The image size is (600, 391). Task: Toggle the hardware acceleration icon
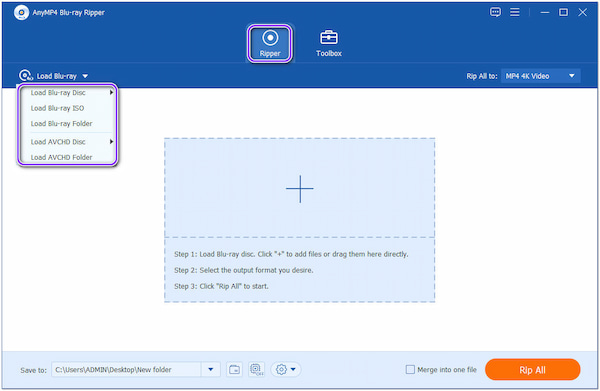(257, 370)
